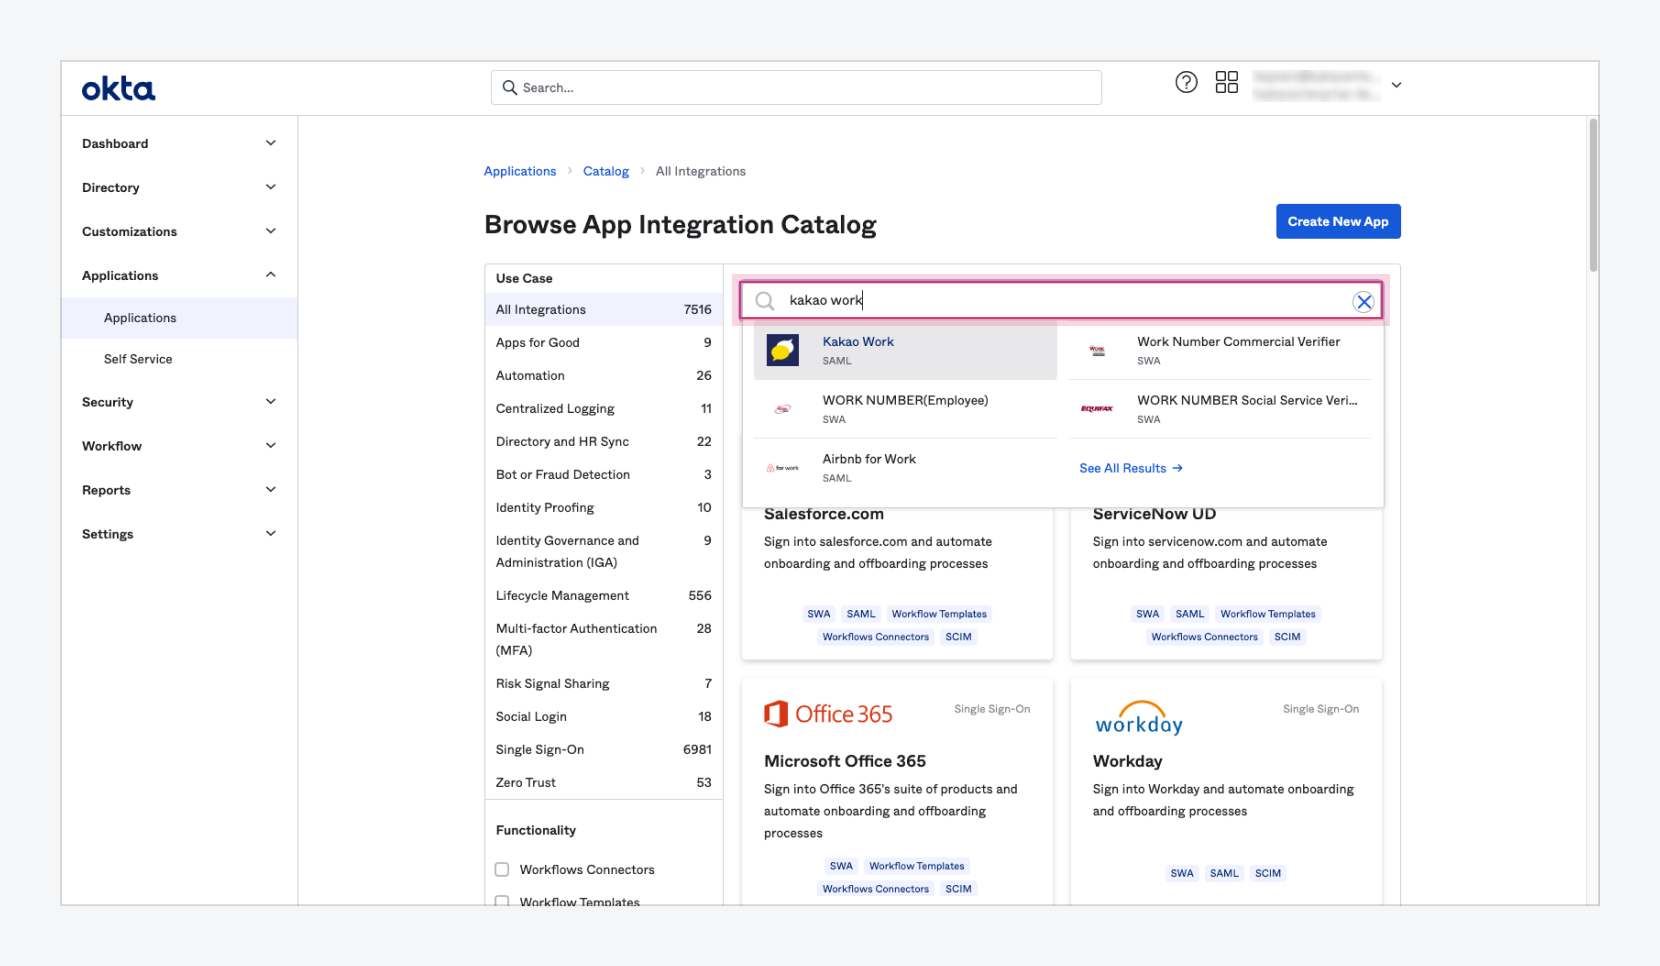Click the Create New App button
Viewport: 1660px width, 966px height.
tap(1338, 222)
